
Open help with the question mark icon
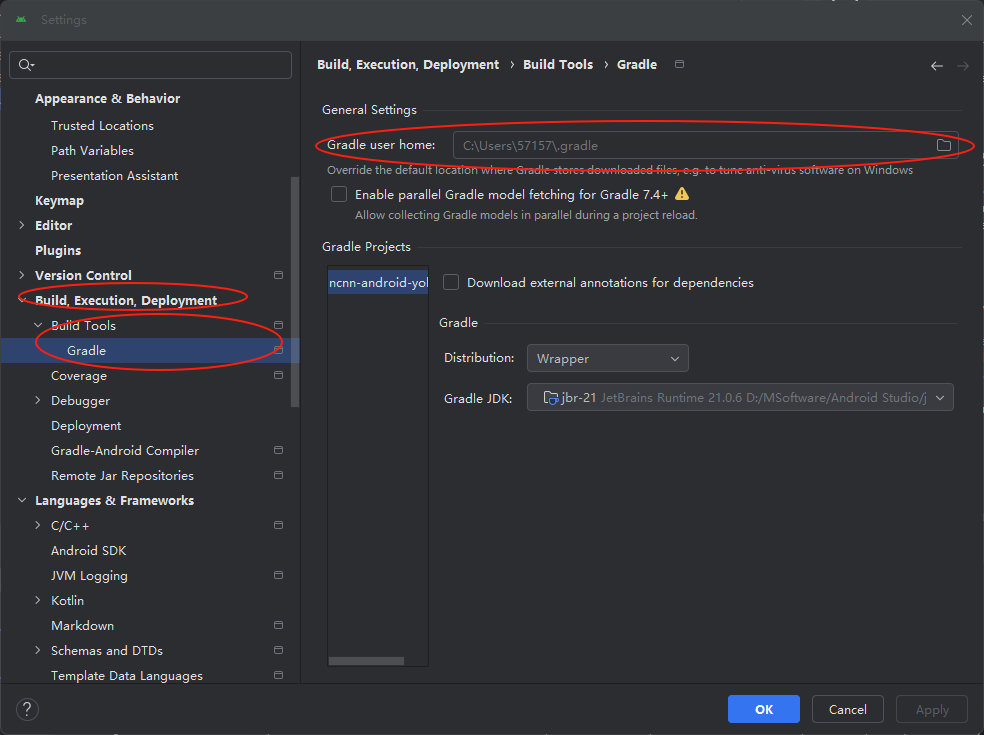(x=27, y=709)
